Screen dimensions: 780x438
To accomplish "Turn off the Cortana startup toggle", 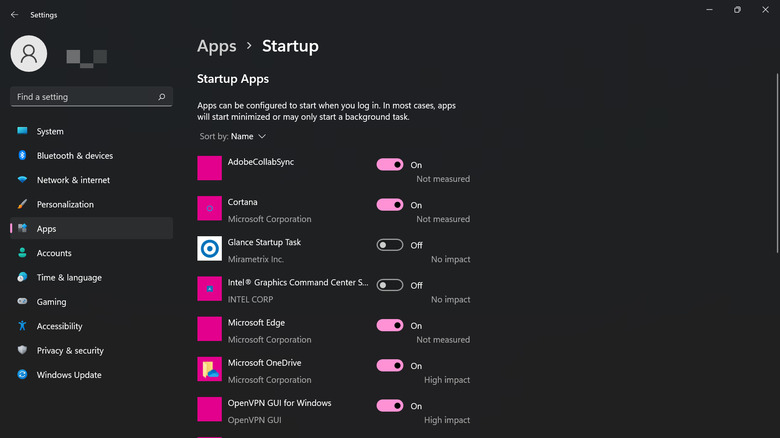I will point(390,205).
